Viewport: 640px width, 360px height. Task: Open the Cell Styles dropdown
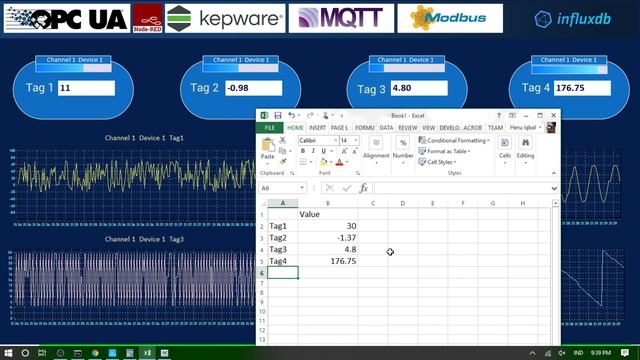tap(438, 162)
